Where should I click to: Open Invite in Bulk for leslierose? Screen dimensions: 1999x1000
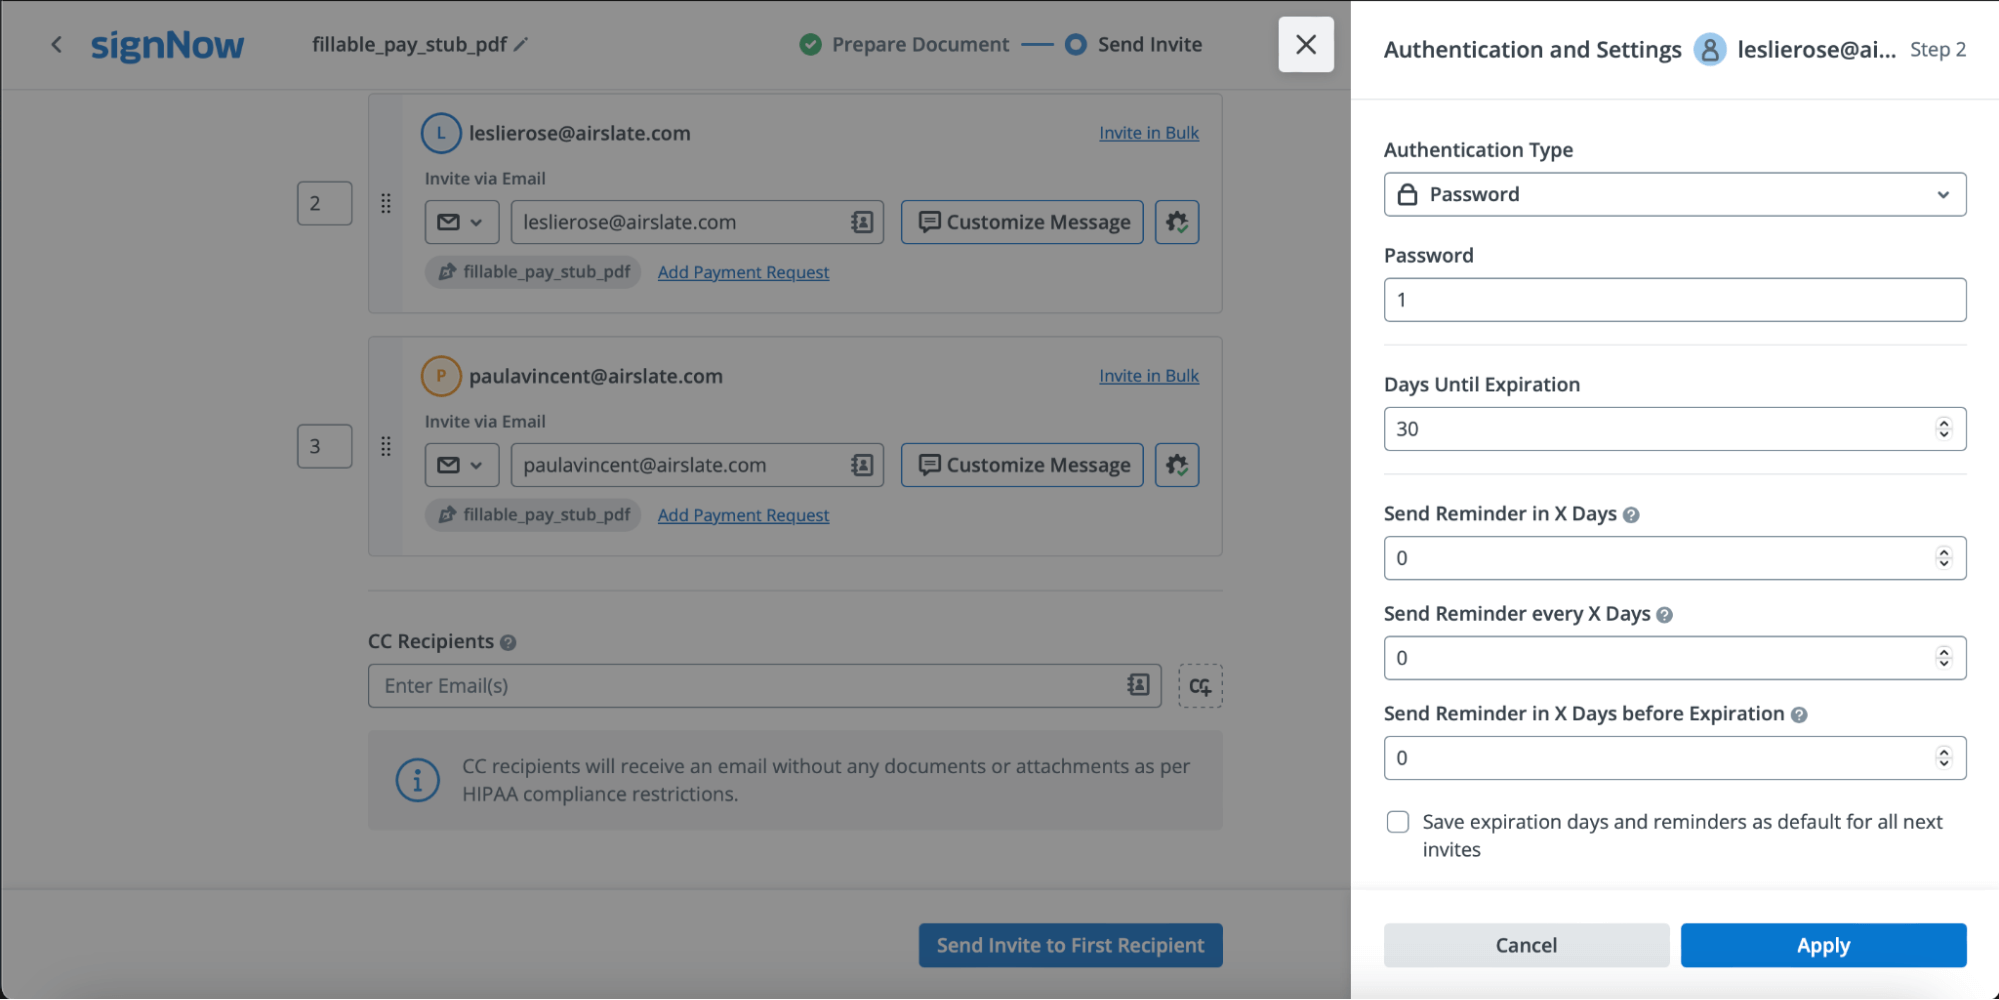click(x=1148, y=132)
